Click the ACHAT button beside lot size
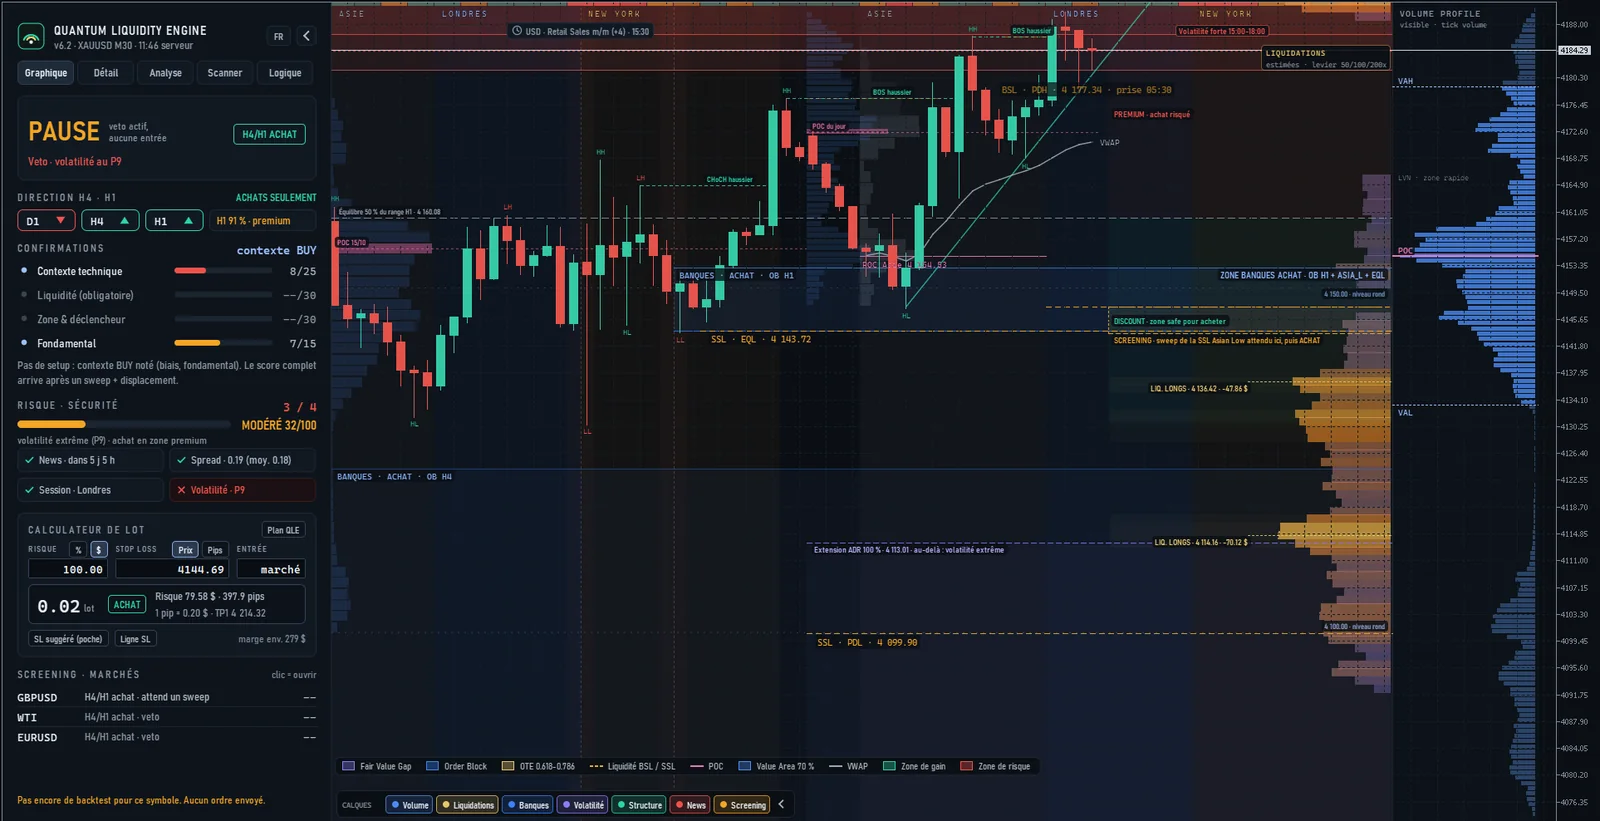The width and height of the screenshot is (1600, 821). point(127,605)
